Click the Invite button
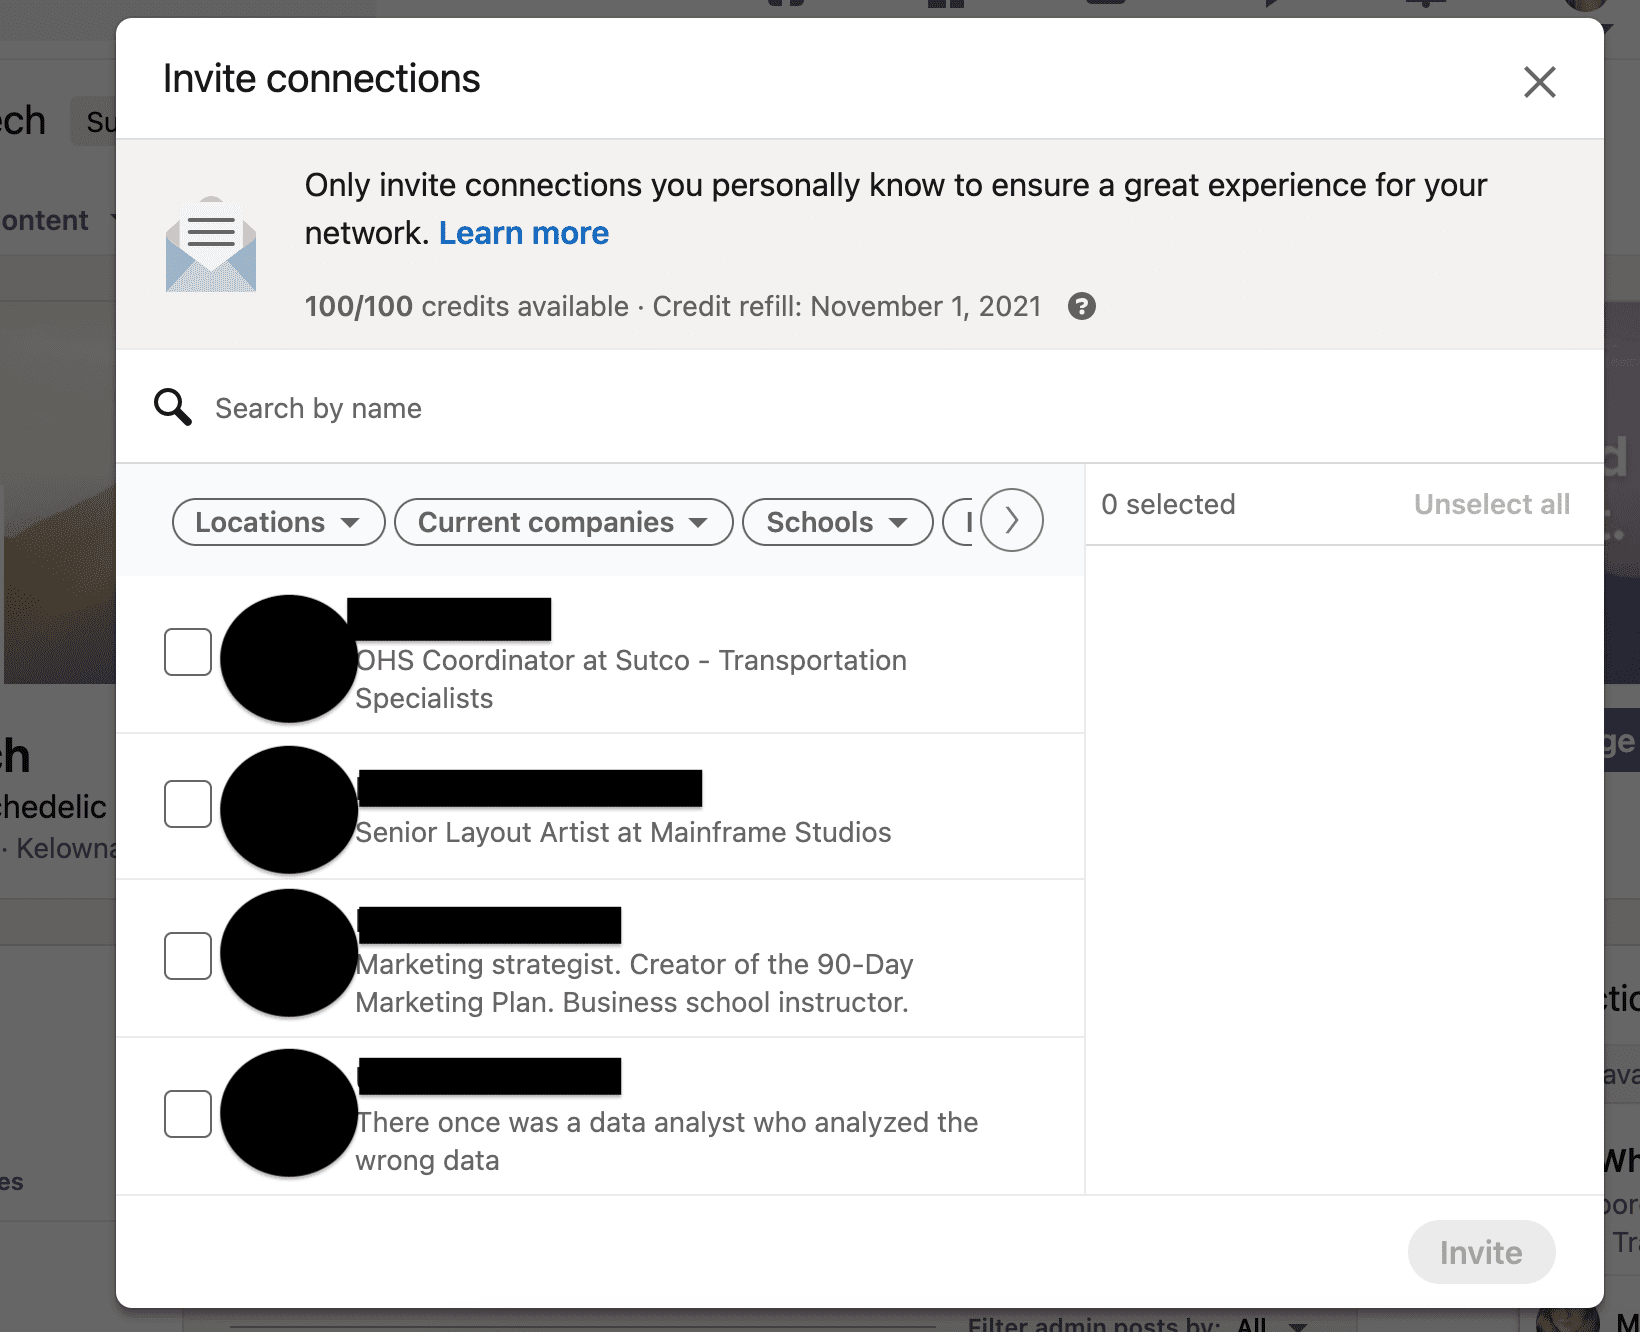This screenshot has height=1332, width=1640. 1481,1251
